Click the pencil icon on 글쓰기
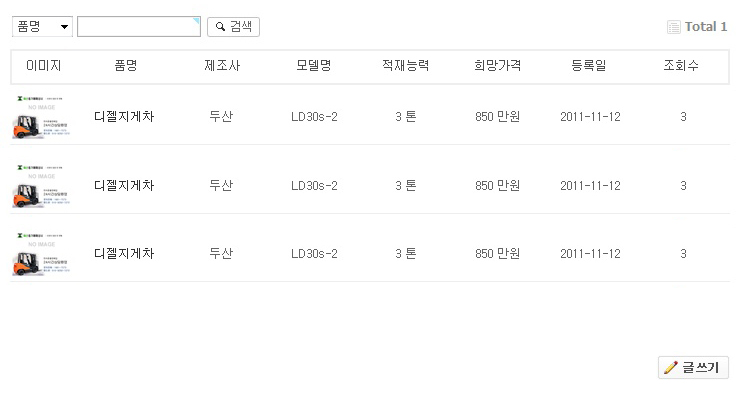Image resolution: width=743 pixels, height=400 pixels. click(670, 368)
